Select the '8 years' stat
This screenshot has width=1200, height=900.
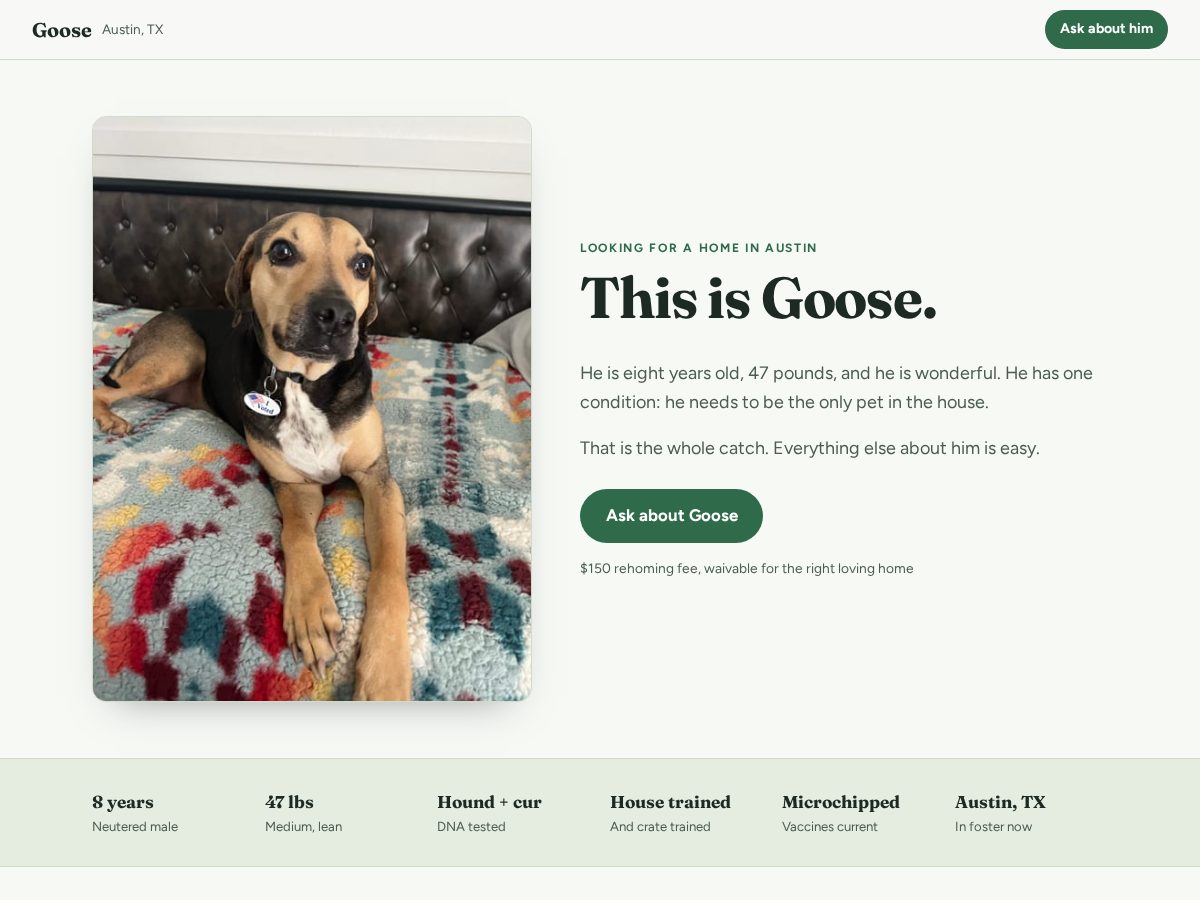(x=123, y=802)
